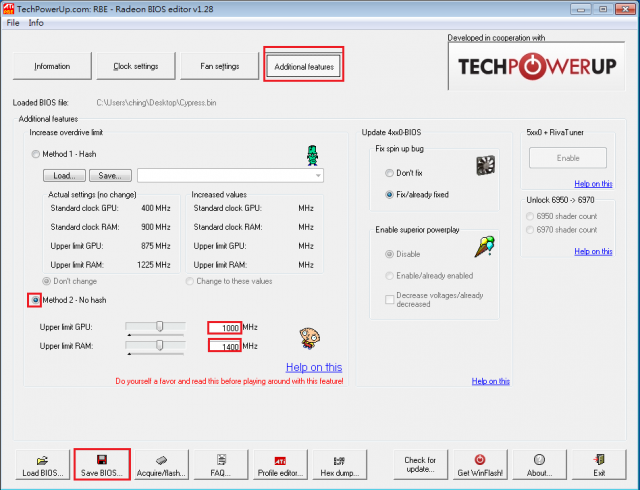The image size is (640, 490).
Task: Click the fan image in Fix spin up bug
Action: [x=486, y=165]
